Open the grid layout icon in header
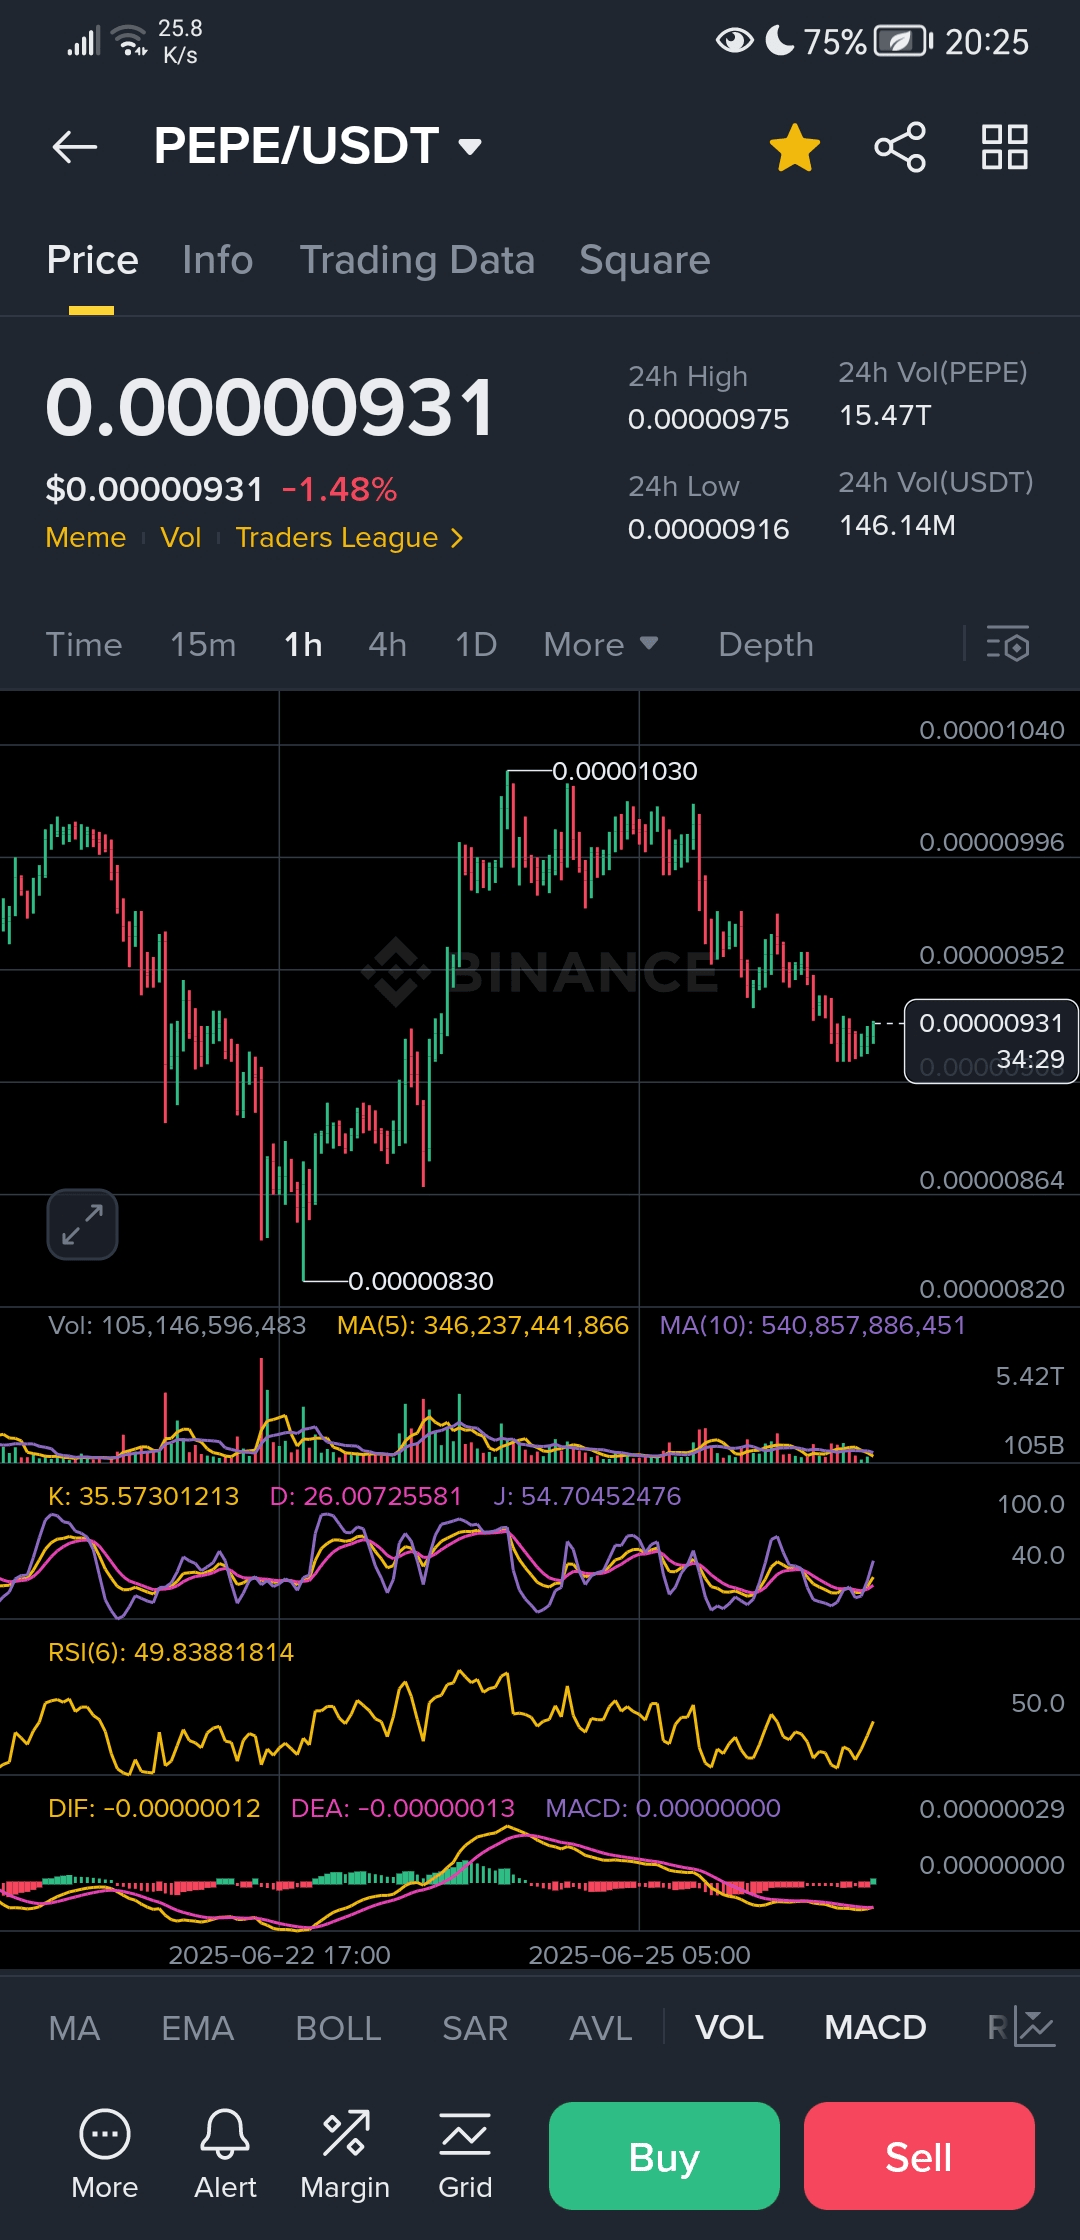 pos(1005,147)
